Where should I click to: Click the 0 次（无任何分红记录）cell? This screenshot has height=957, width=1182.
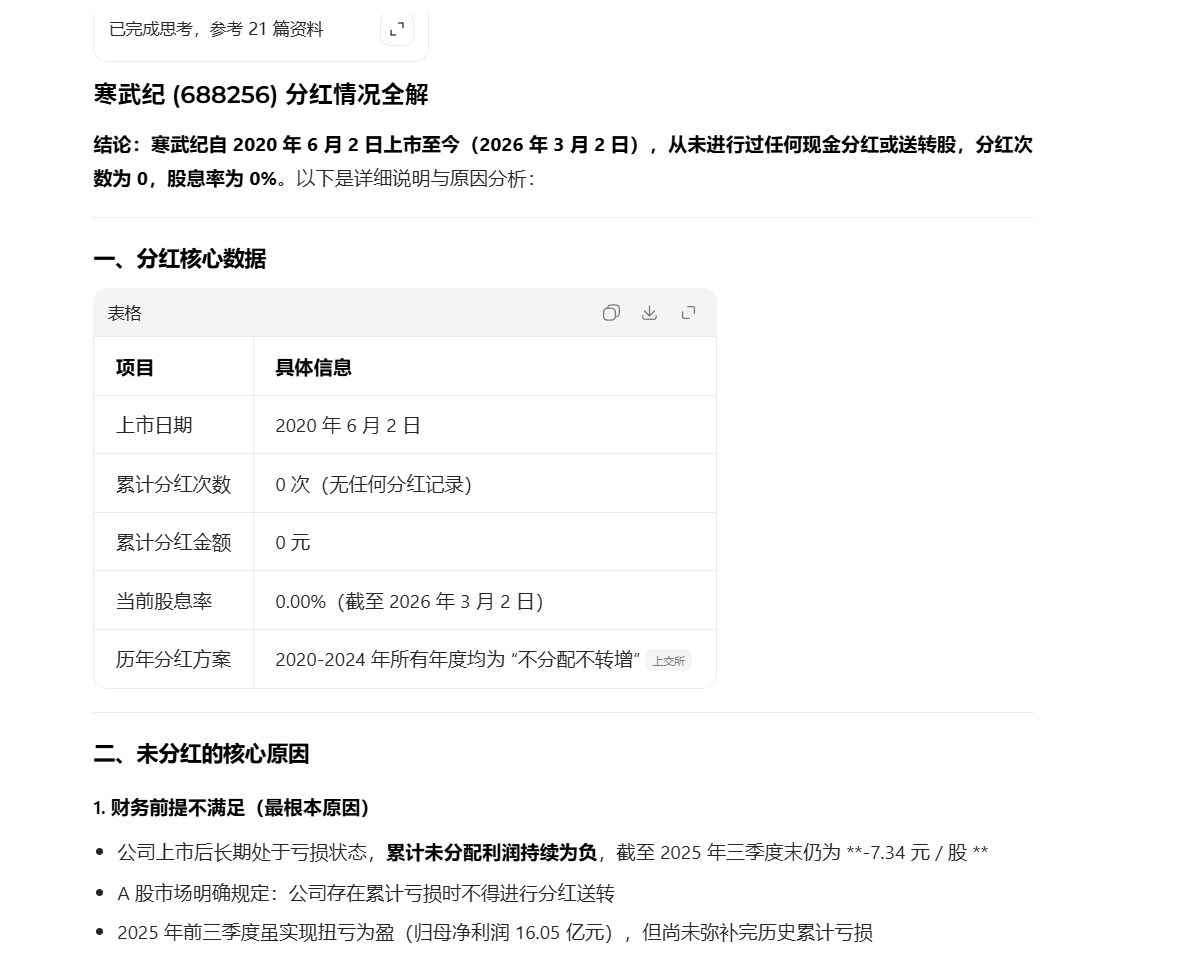(x=374, y=484)
